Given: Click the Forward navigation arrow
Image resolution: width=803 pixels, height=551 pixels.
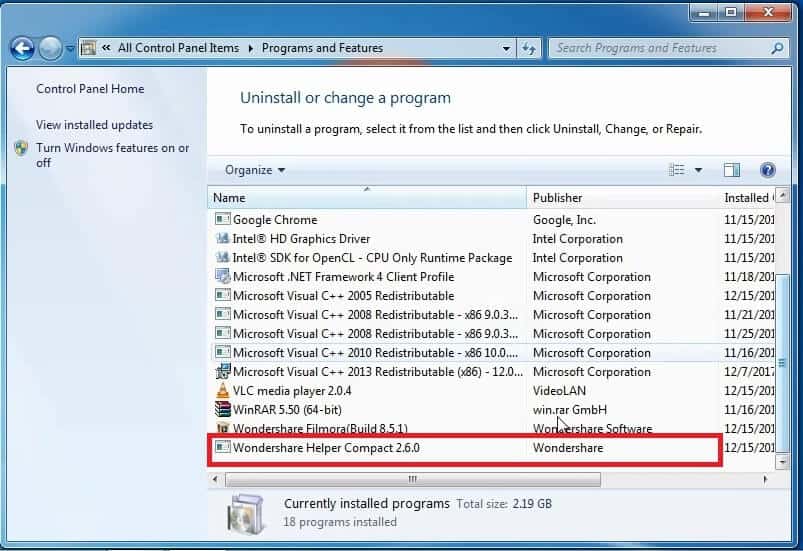Looking at the screenshot, I should 50,49.
